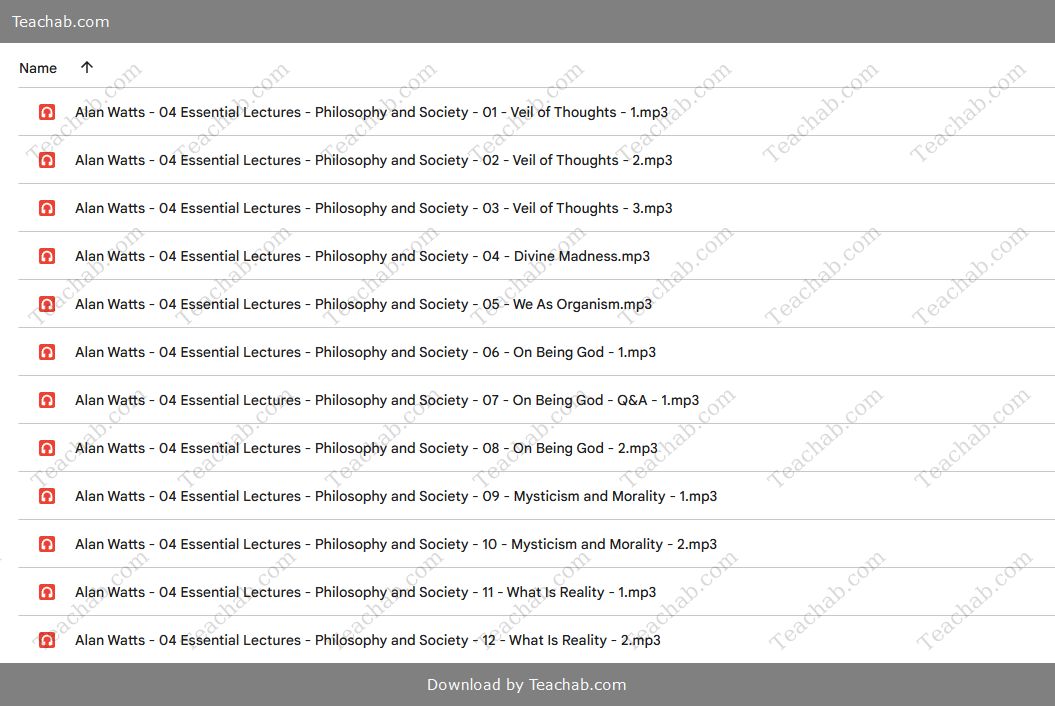Select file 08 - On Being God - 2.mp3
Screen dimensions: 1055x706
tap(367, 448)
